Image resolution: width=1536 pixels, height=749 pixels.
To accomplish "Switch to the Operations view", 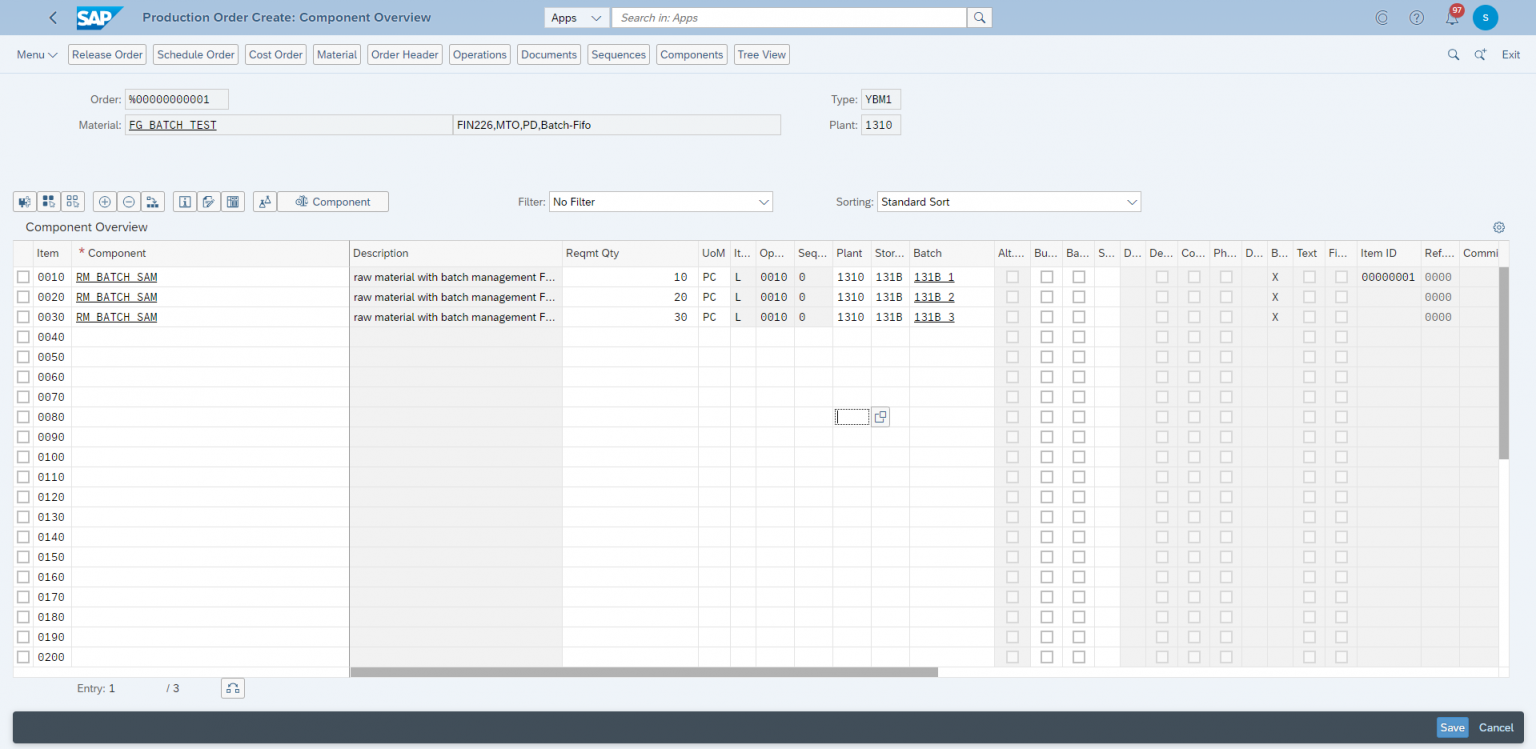I will 479,54.
